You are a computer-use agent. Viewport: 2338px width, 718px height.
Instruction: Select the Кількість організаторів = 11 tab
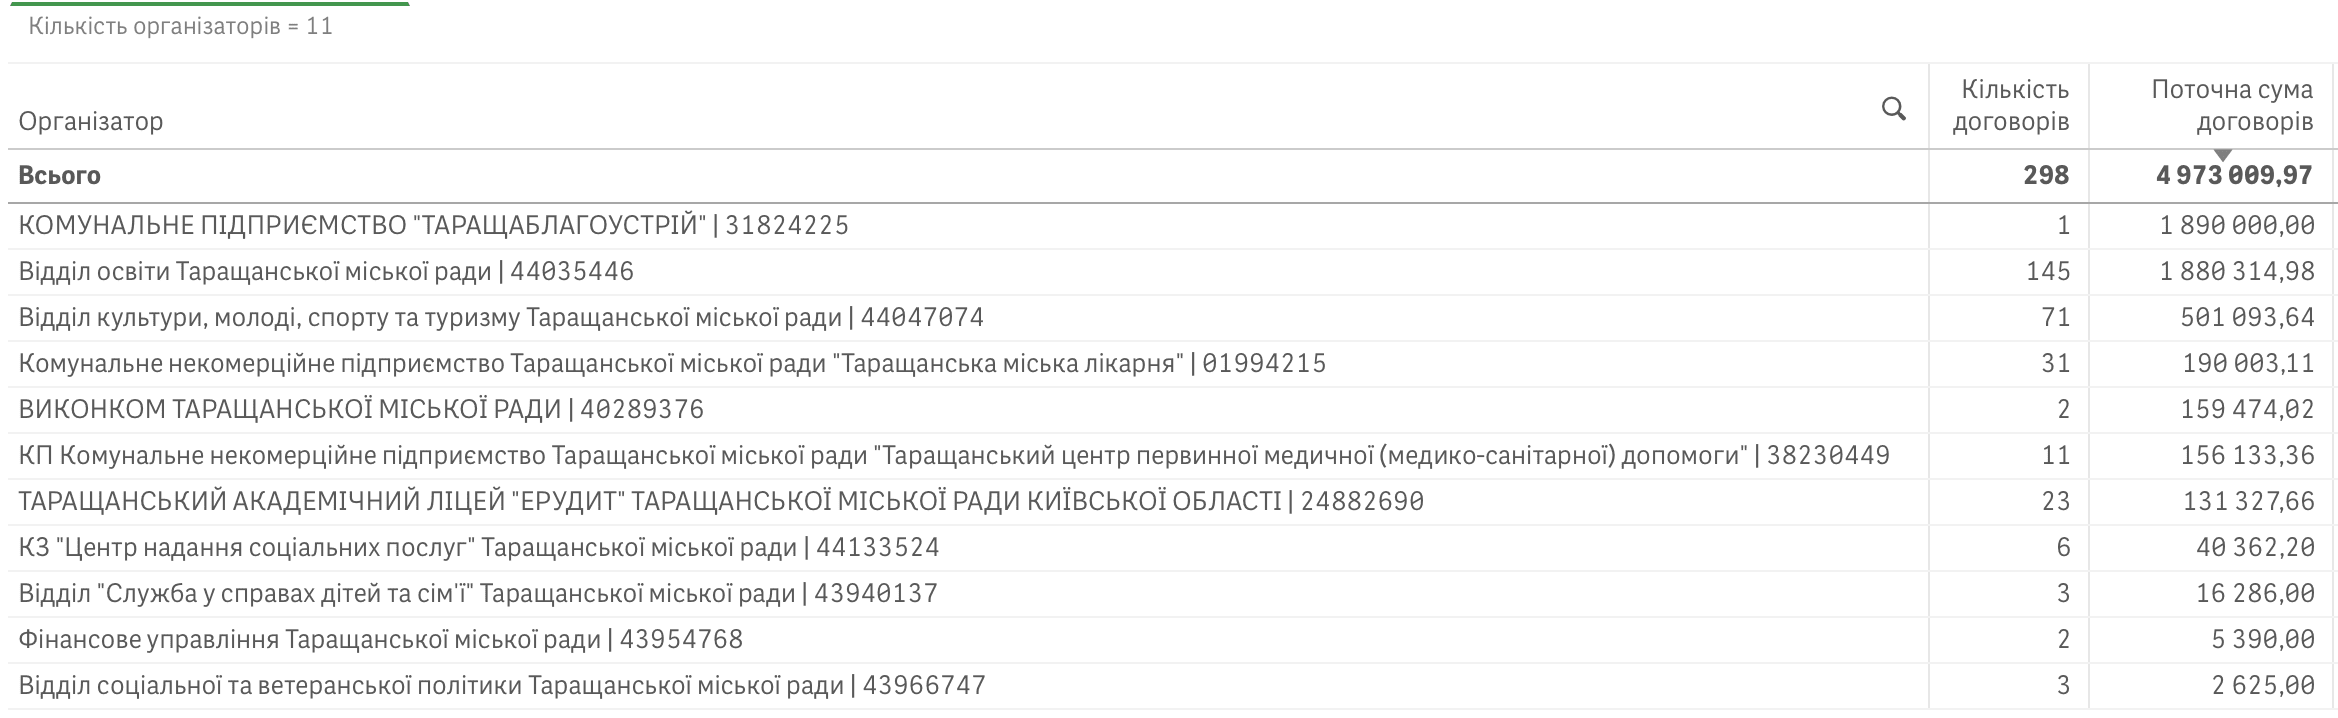(x=181, y=26)
